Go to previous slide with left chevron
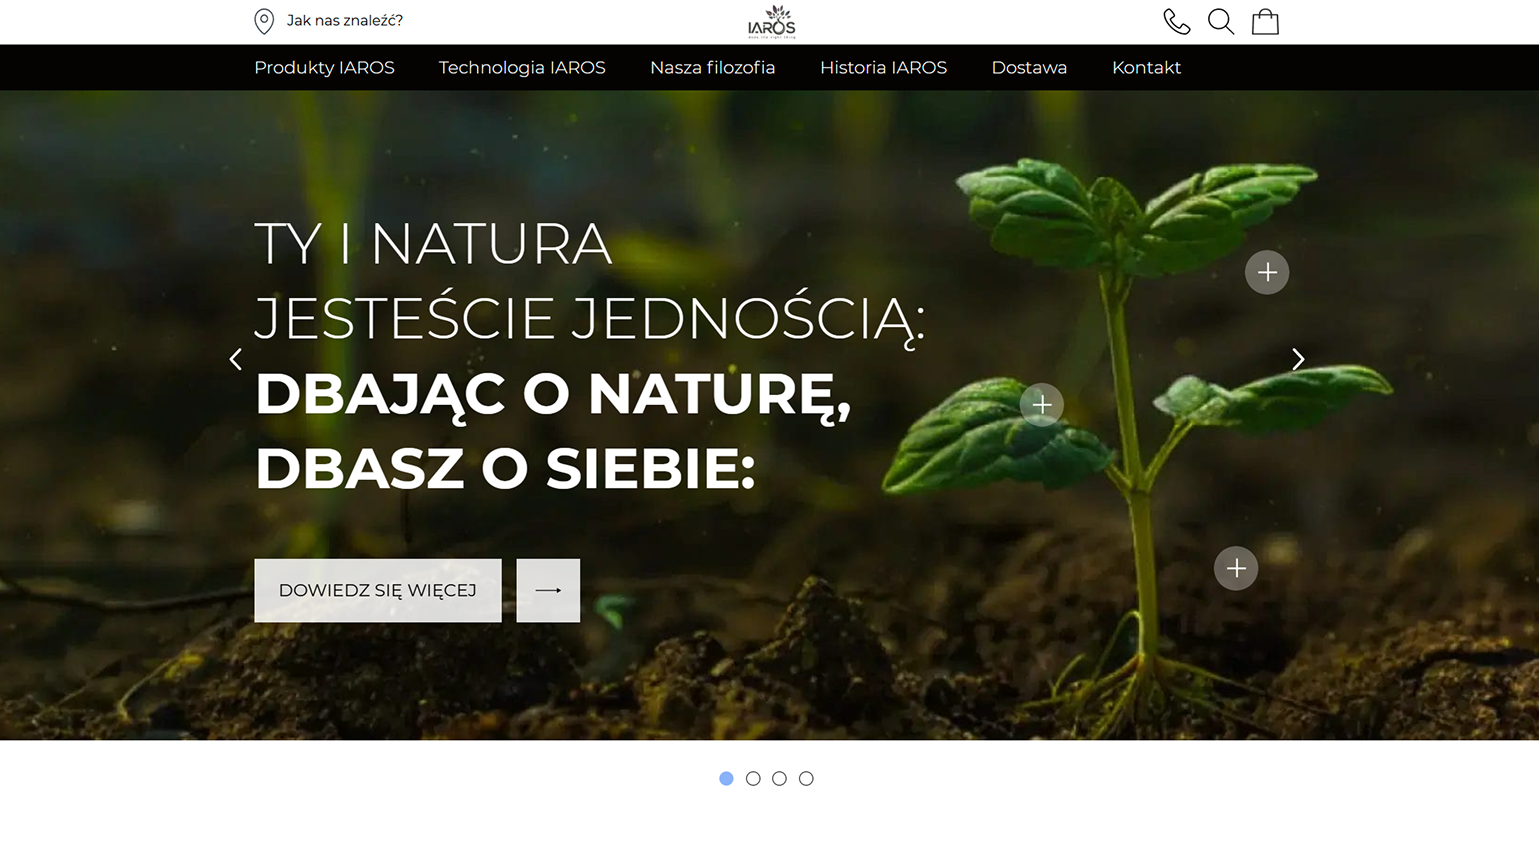 click(236, 359)
